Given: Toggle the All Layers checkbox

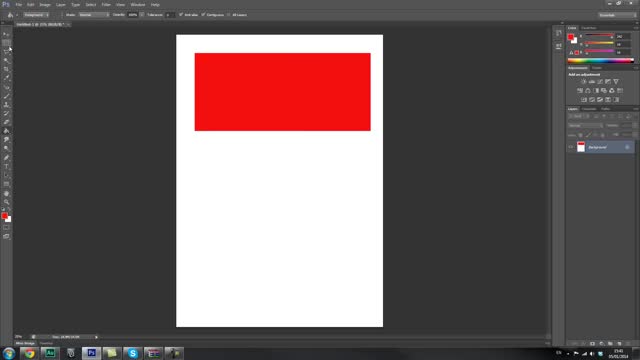Looking at the screenshot, I should tap(229, 15).
